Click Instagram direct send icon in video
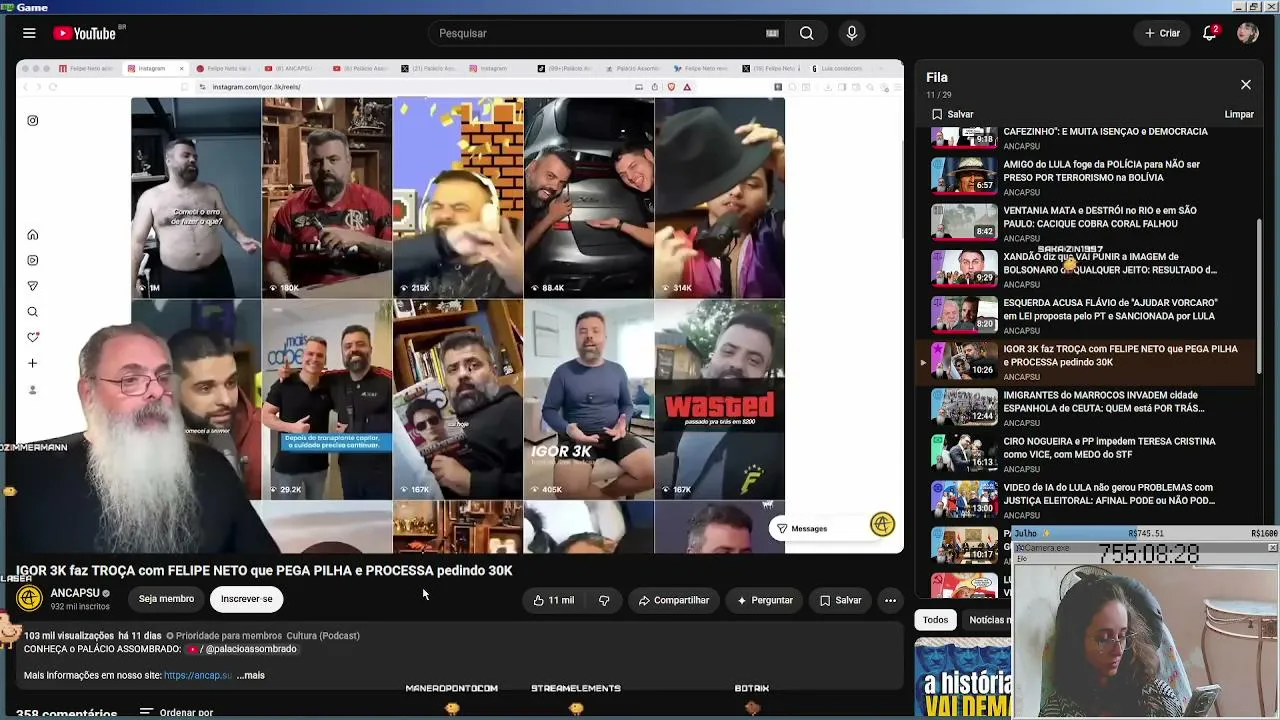 tap(33, 286)
